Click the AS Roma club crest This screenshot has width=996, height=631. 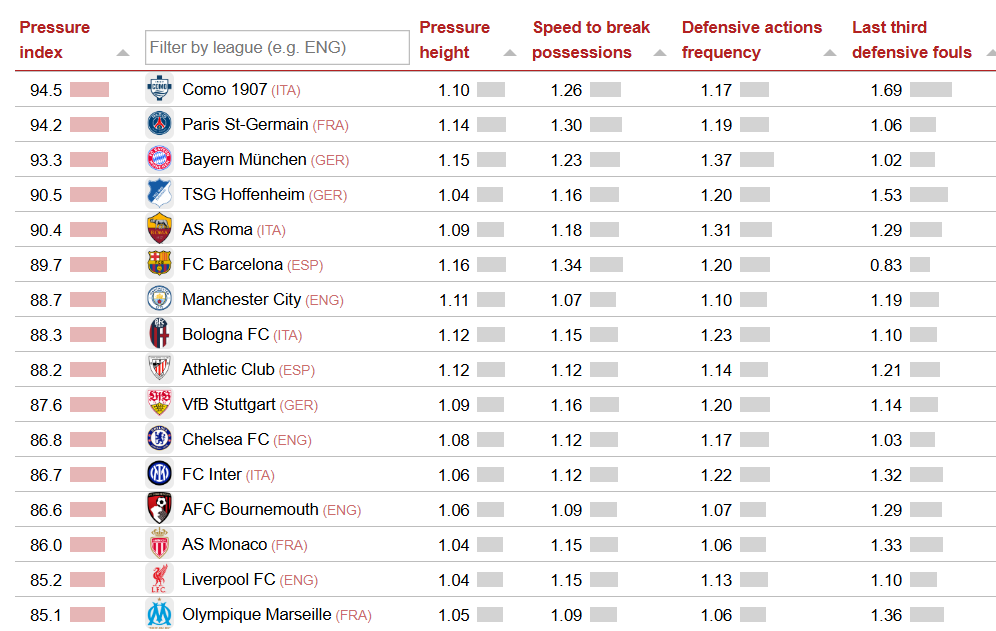159,230
